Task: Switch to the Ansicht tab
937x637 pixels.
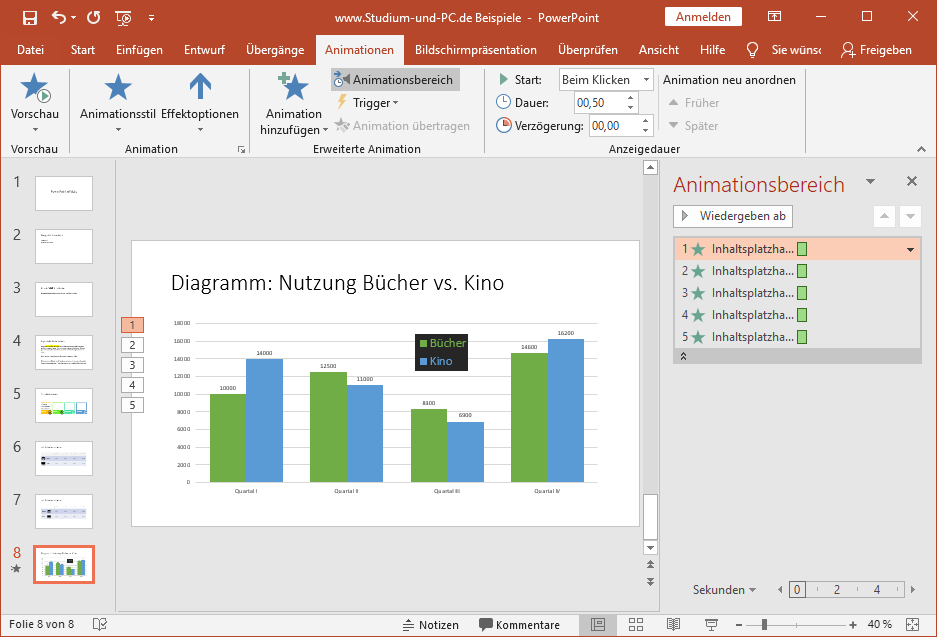Action: coord(659,50)
